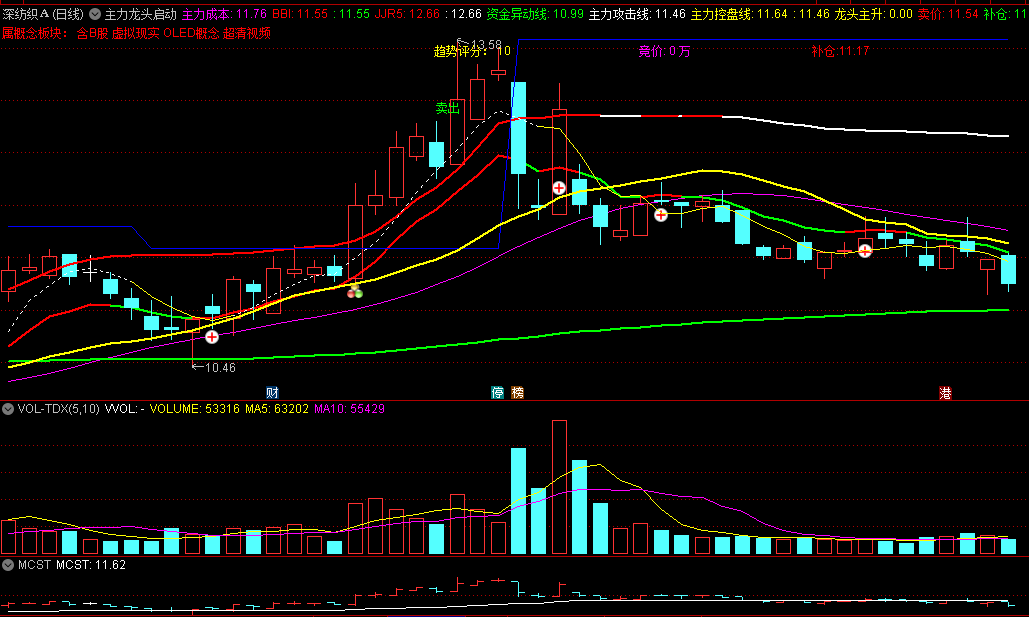Viewport: 1029px width, 617px height.
Task: Click the 10.46 low price label
Action: point(220,368)
